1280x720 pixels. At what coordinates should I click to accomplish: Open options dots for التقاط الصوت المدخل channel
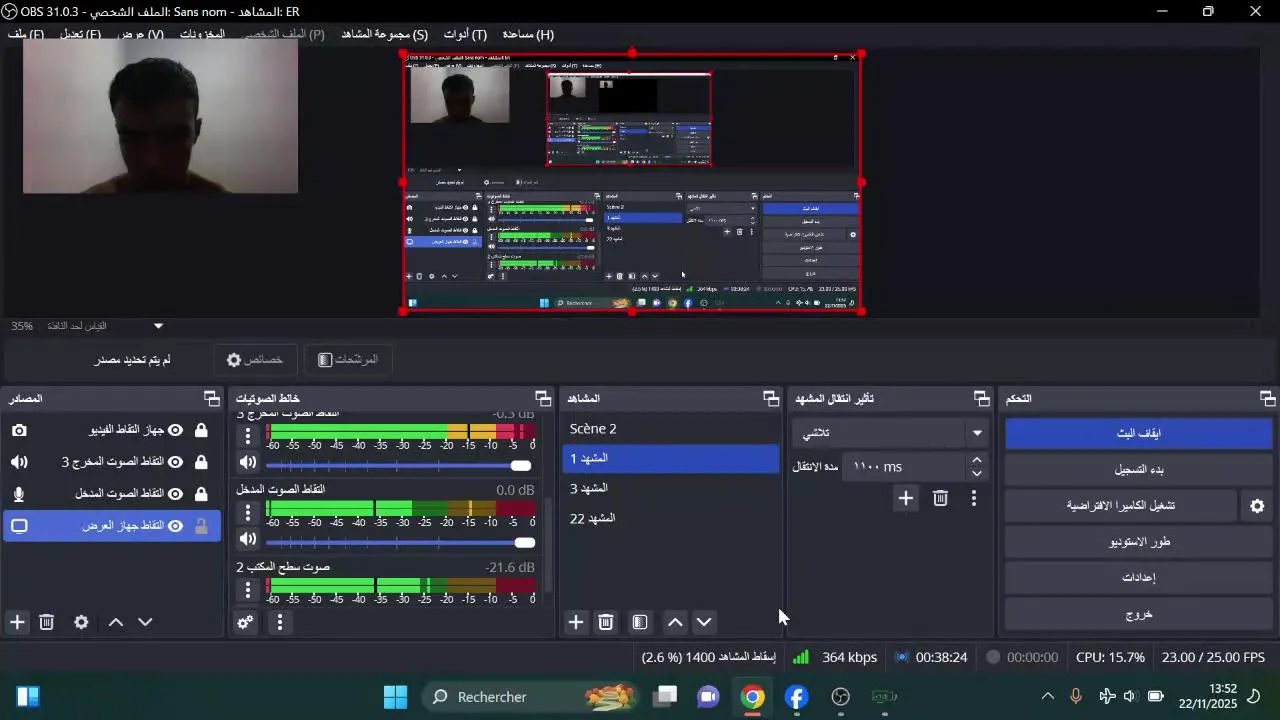(248, 513)
